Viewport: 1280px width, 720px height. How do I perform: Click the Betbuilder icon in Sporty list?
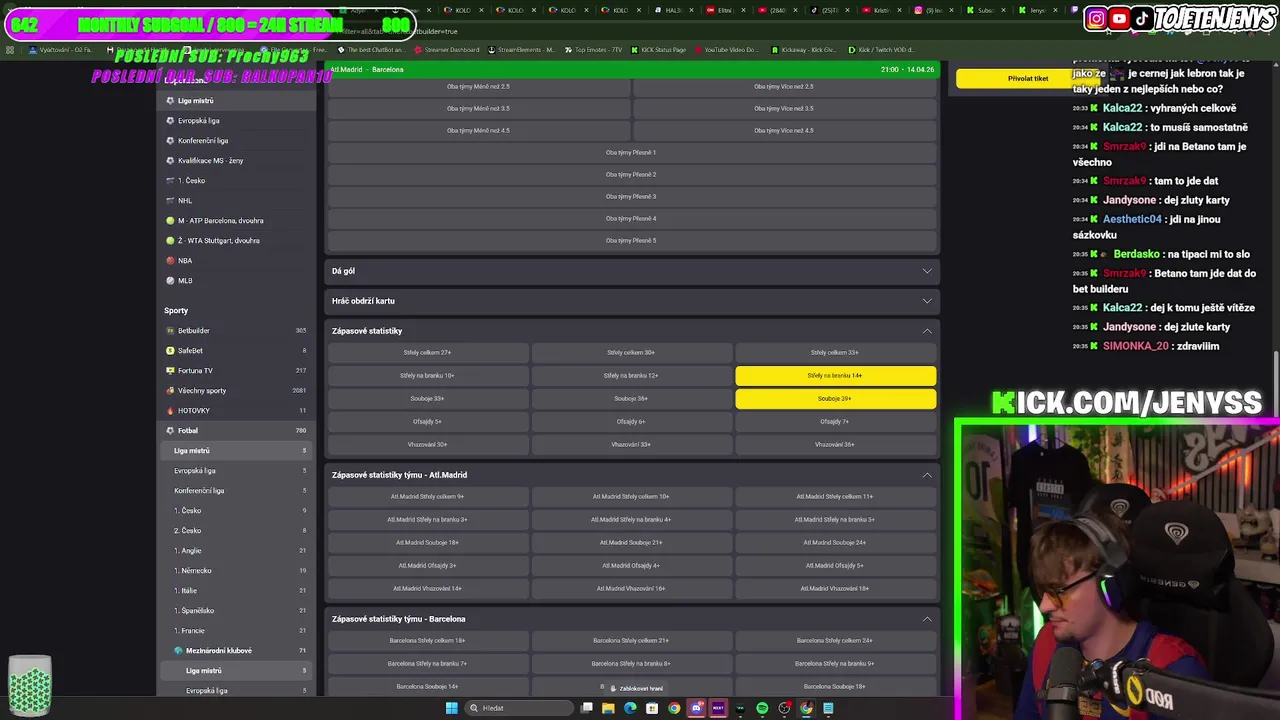pyautogui.click(x=170, y=331)
